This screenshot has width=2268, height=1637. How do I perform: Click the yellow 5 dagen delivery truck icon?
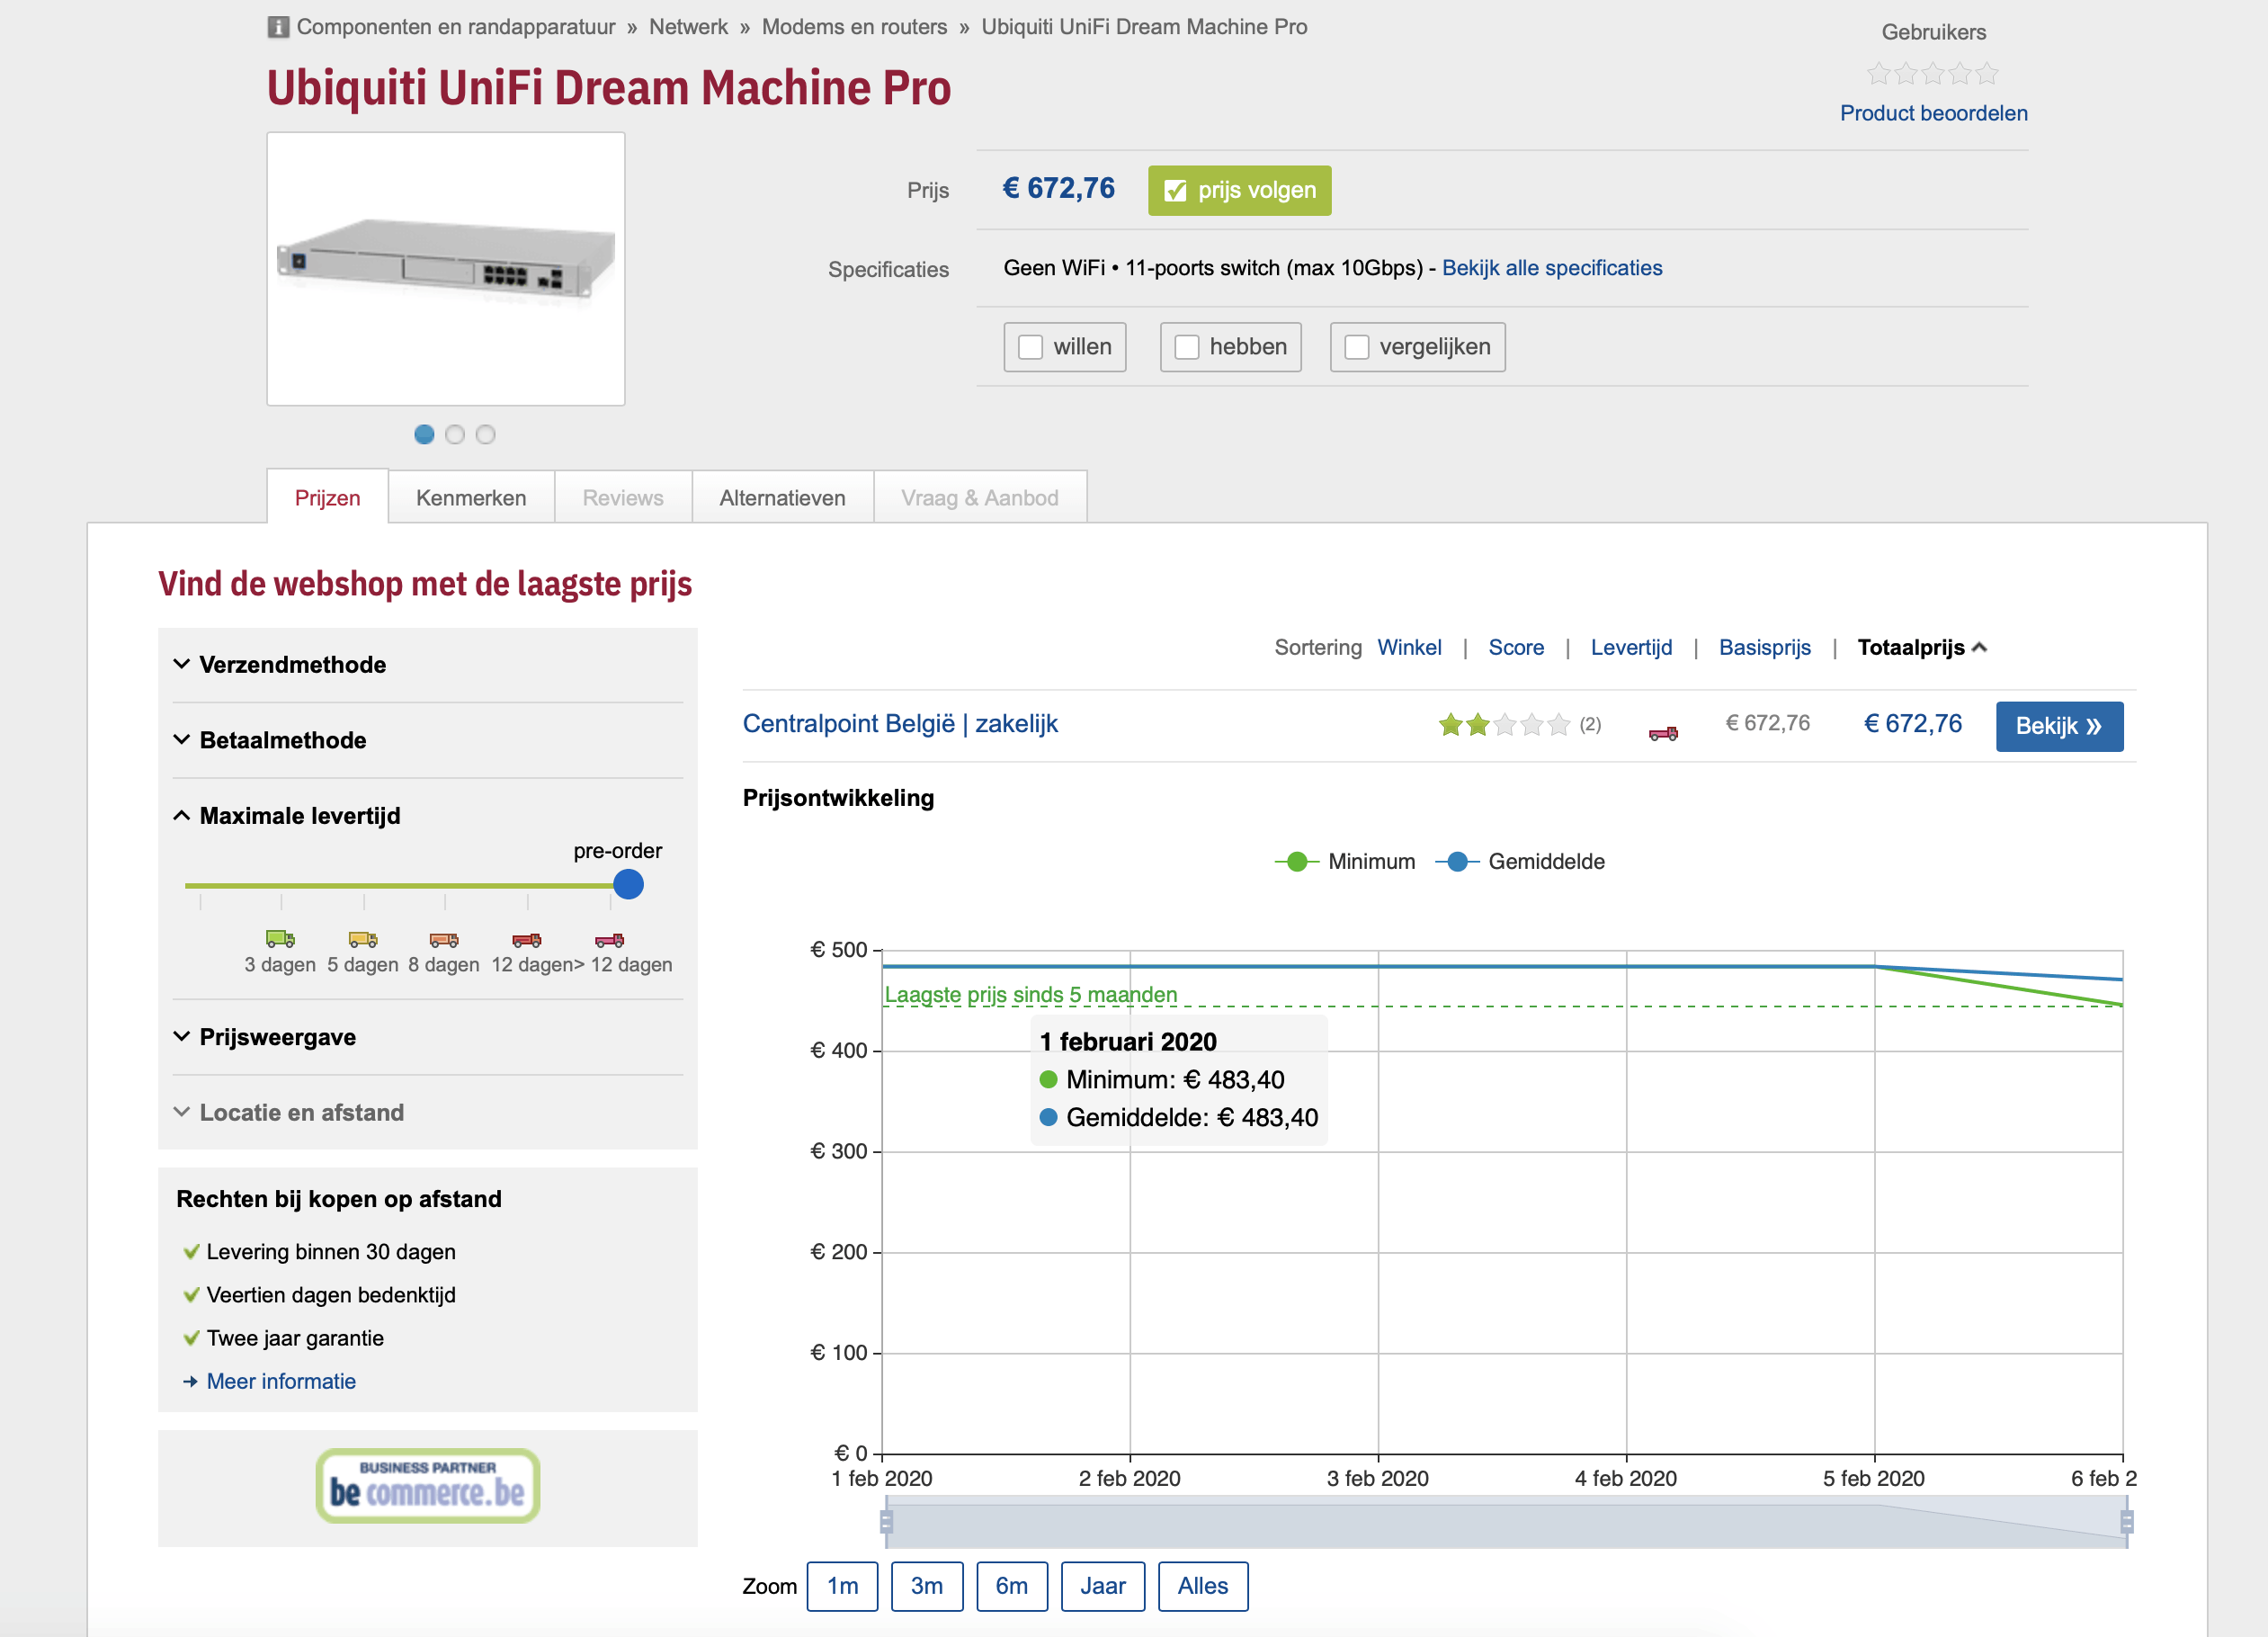[363, 938]
